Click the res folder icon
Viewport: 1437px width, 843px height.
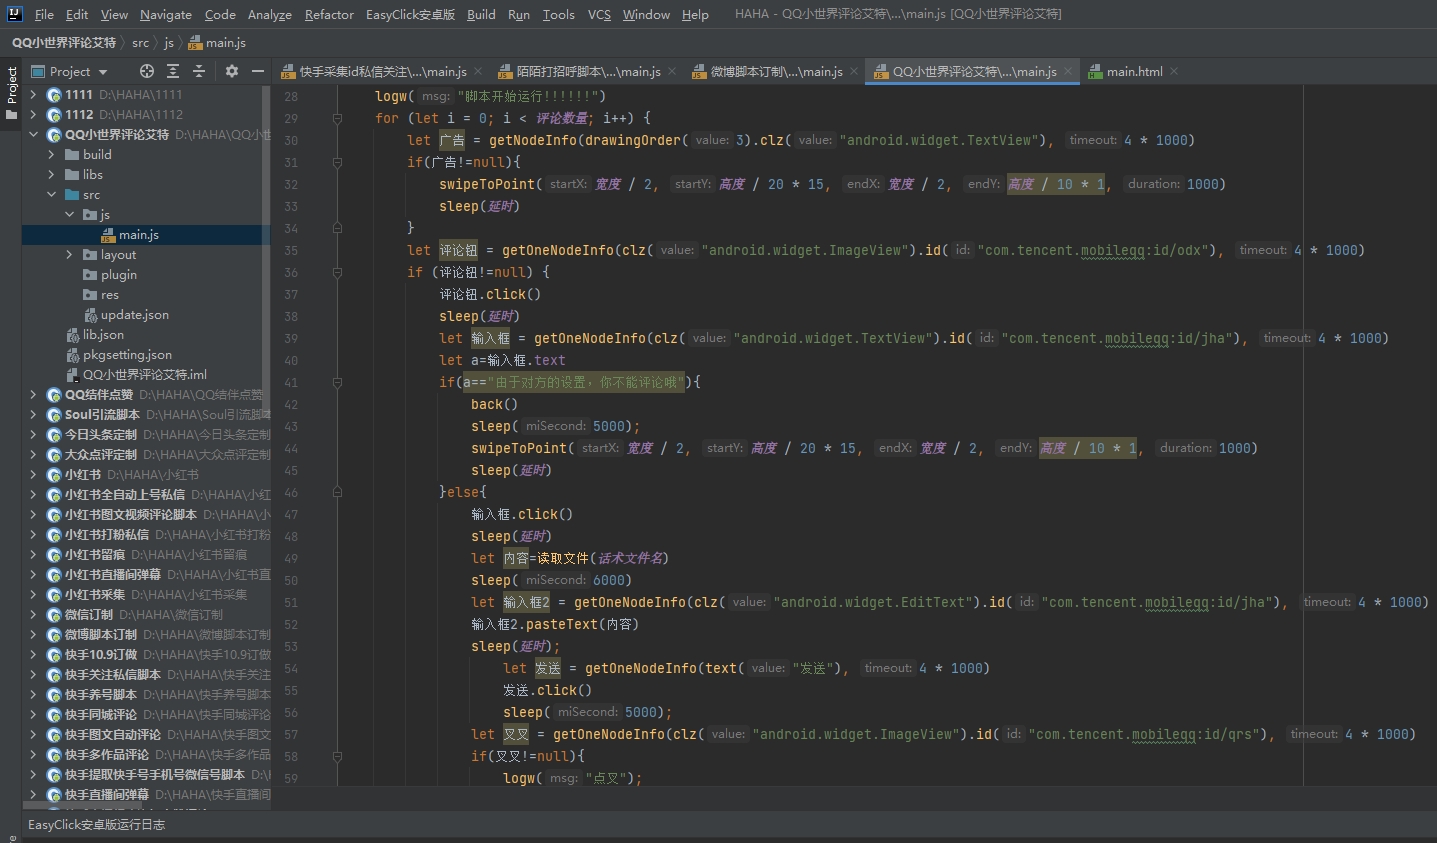tap(90, 295)
